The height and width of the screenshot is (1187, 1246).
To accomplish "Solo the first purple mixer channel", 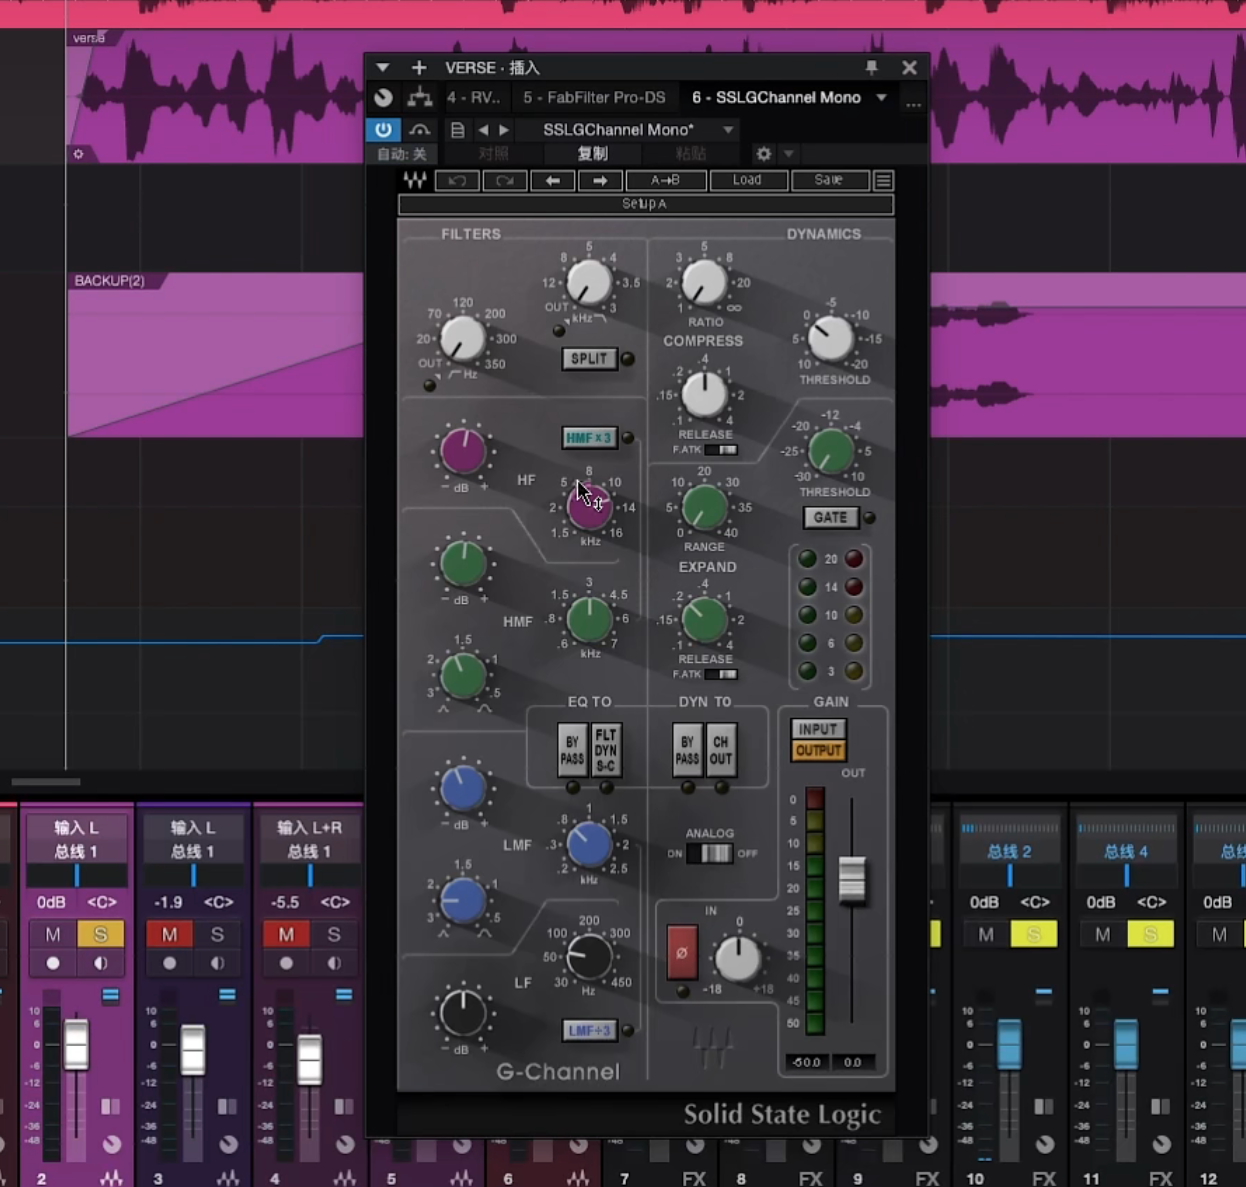I will (x=100, y=934).
